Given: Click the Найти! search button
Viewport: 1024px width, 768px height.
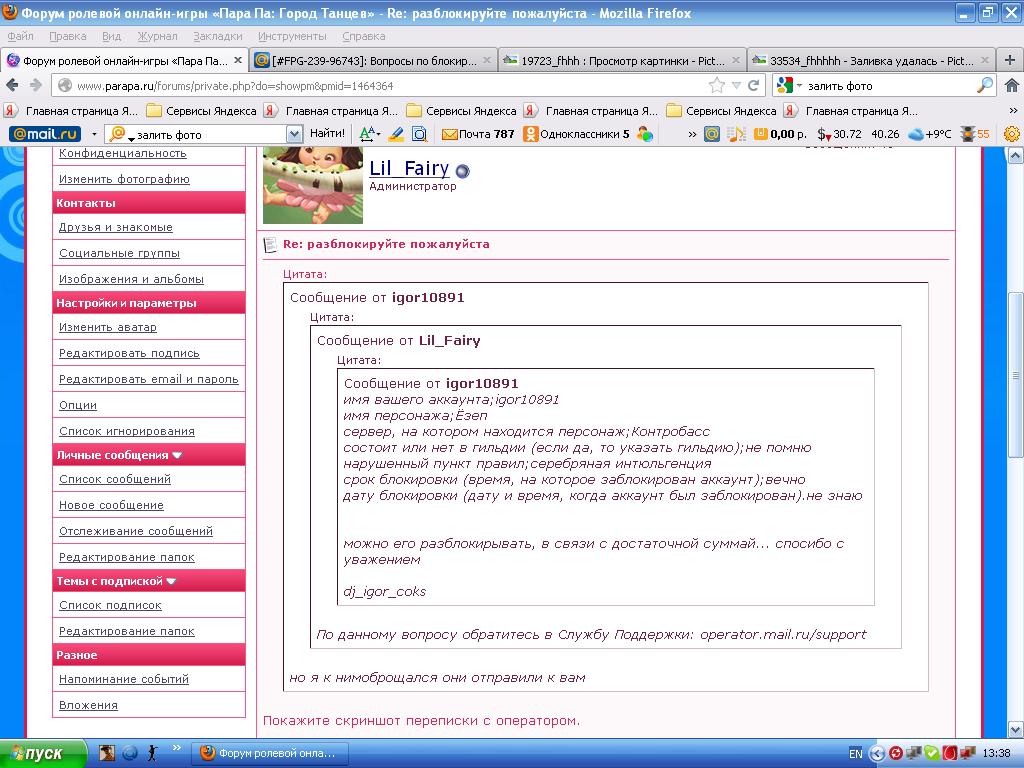Looking at the screenshot, I should tap(327, 134).
